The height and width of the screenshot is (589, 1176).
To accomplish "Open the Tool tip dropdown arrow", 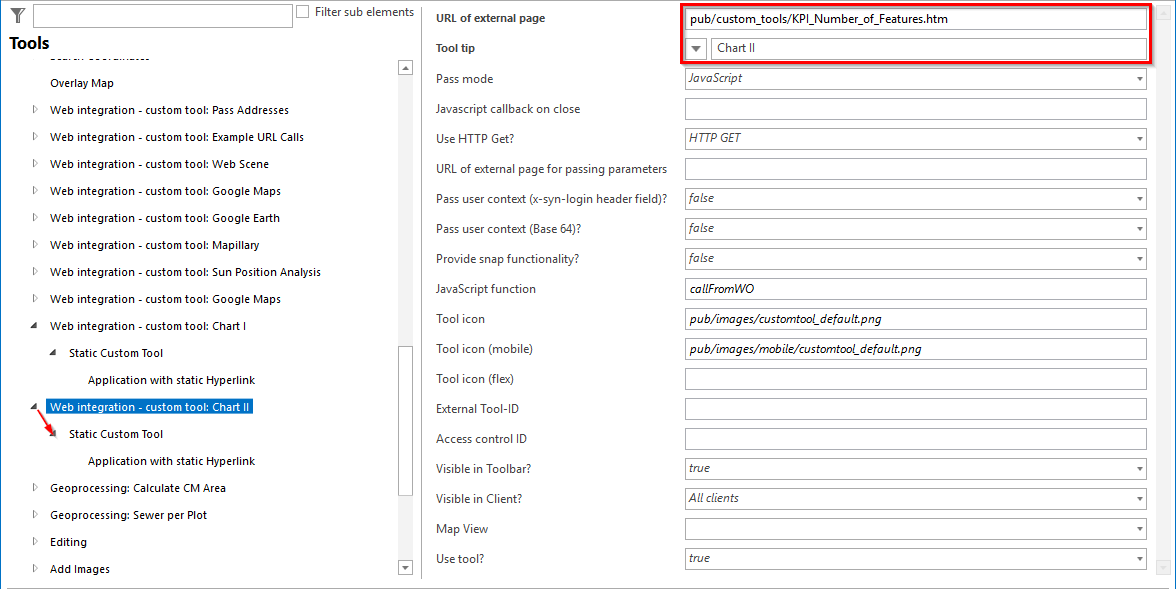I will coord(694,47).
